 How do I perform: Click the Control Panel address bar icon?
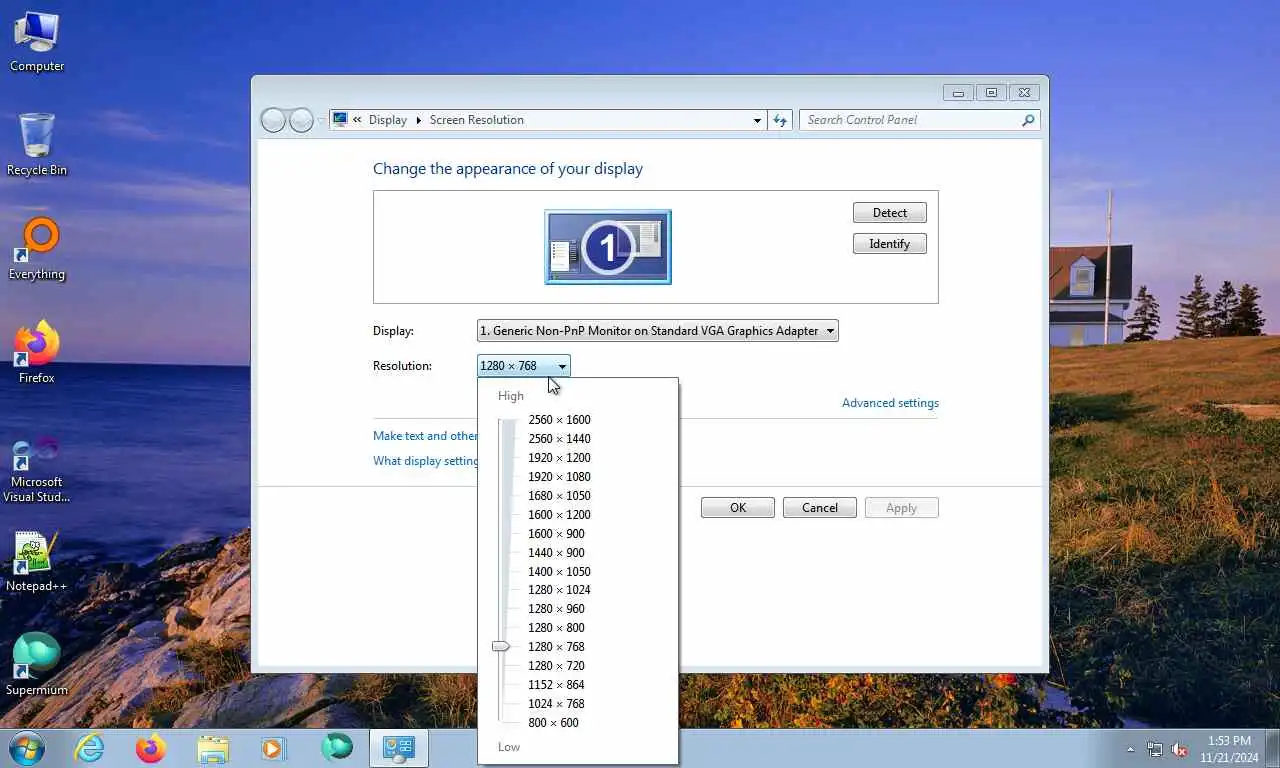pos(340,119)
